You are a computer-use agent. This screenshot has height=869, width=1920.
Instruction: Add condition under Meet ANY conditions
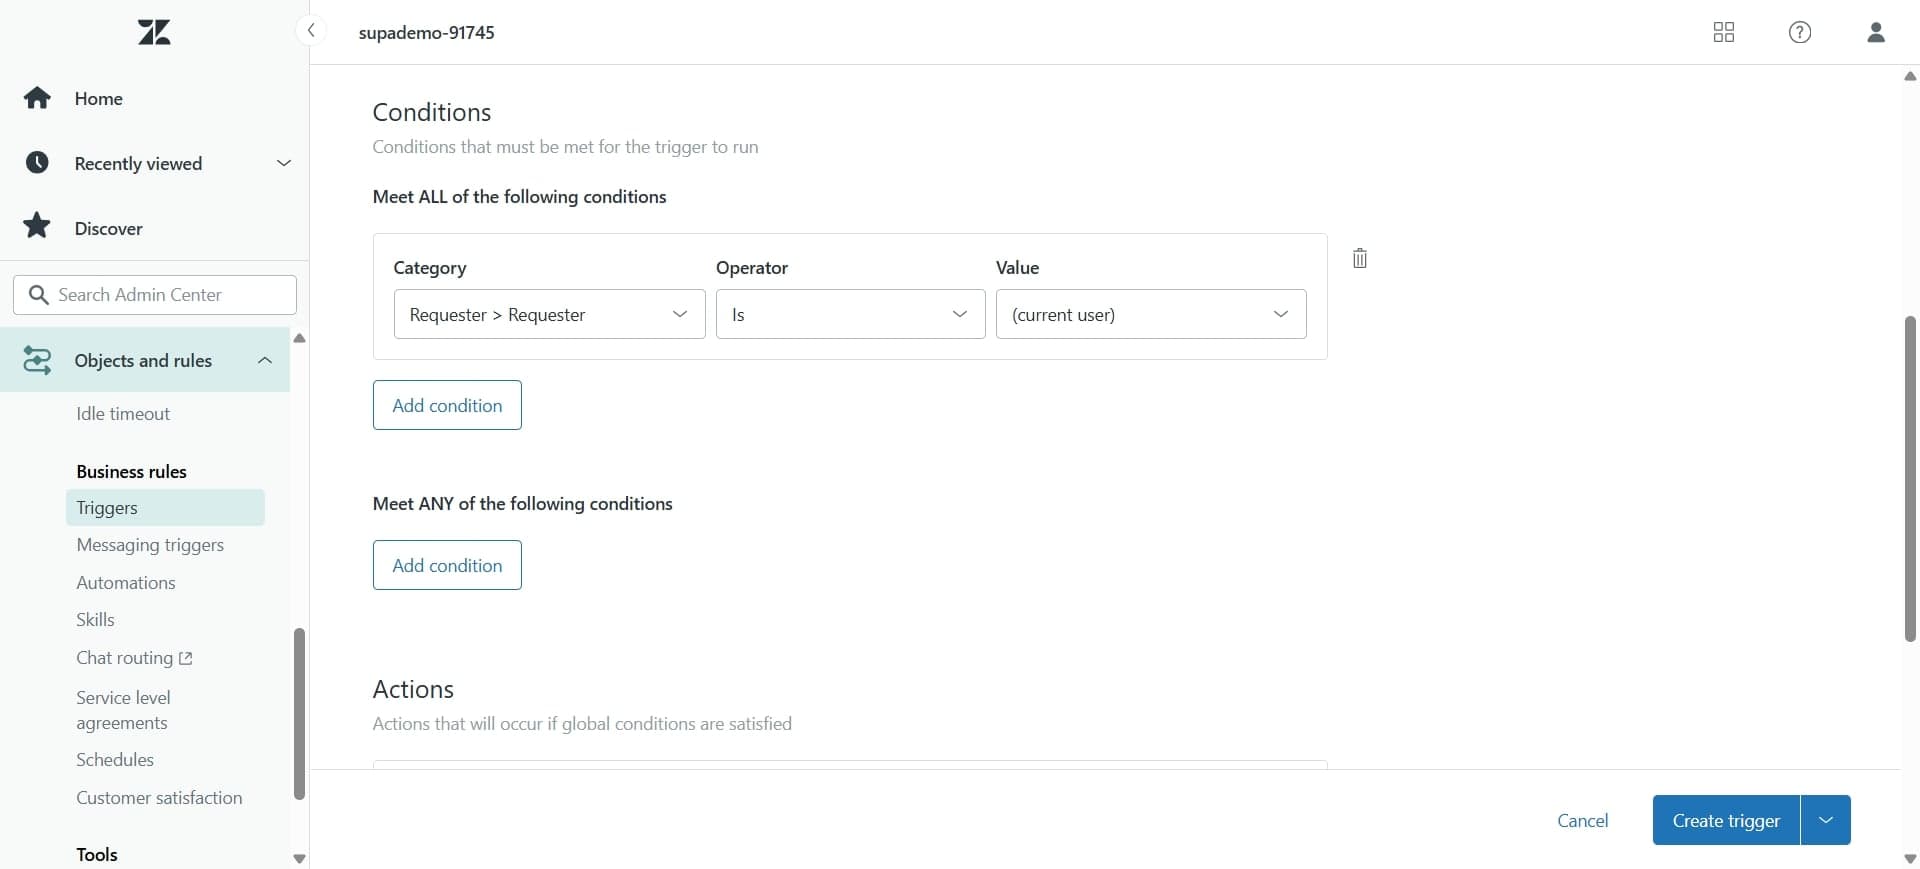447,565
